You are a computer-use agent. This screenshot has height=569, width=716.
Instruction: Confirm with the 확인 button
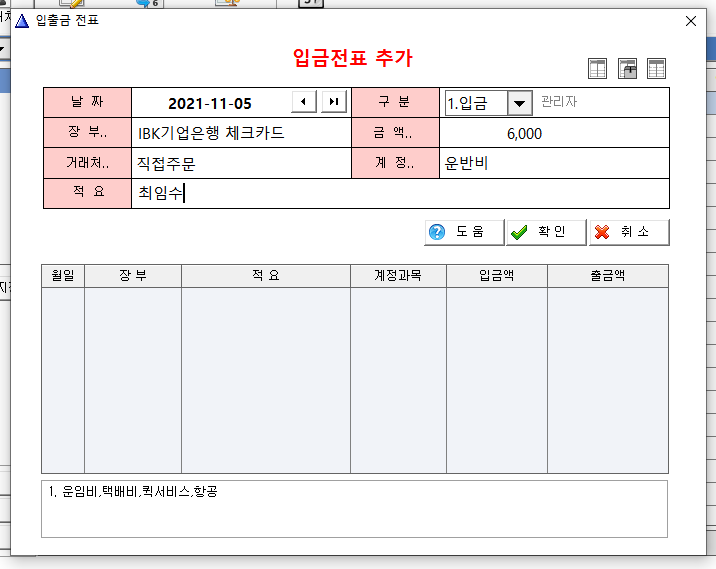coord(546,232)
